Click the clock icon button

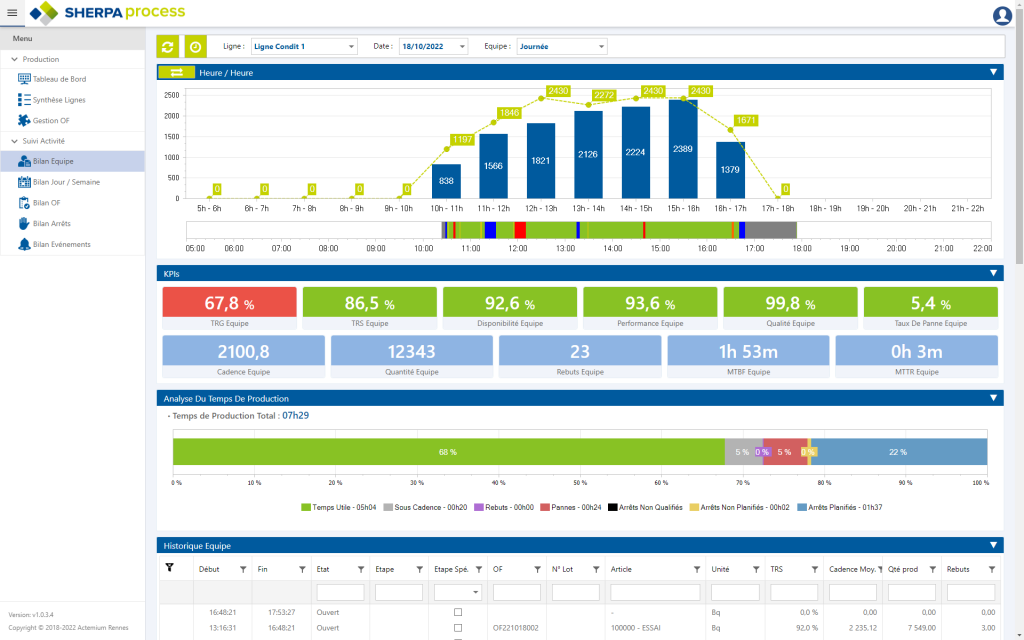(196, 47)
